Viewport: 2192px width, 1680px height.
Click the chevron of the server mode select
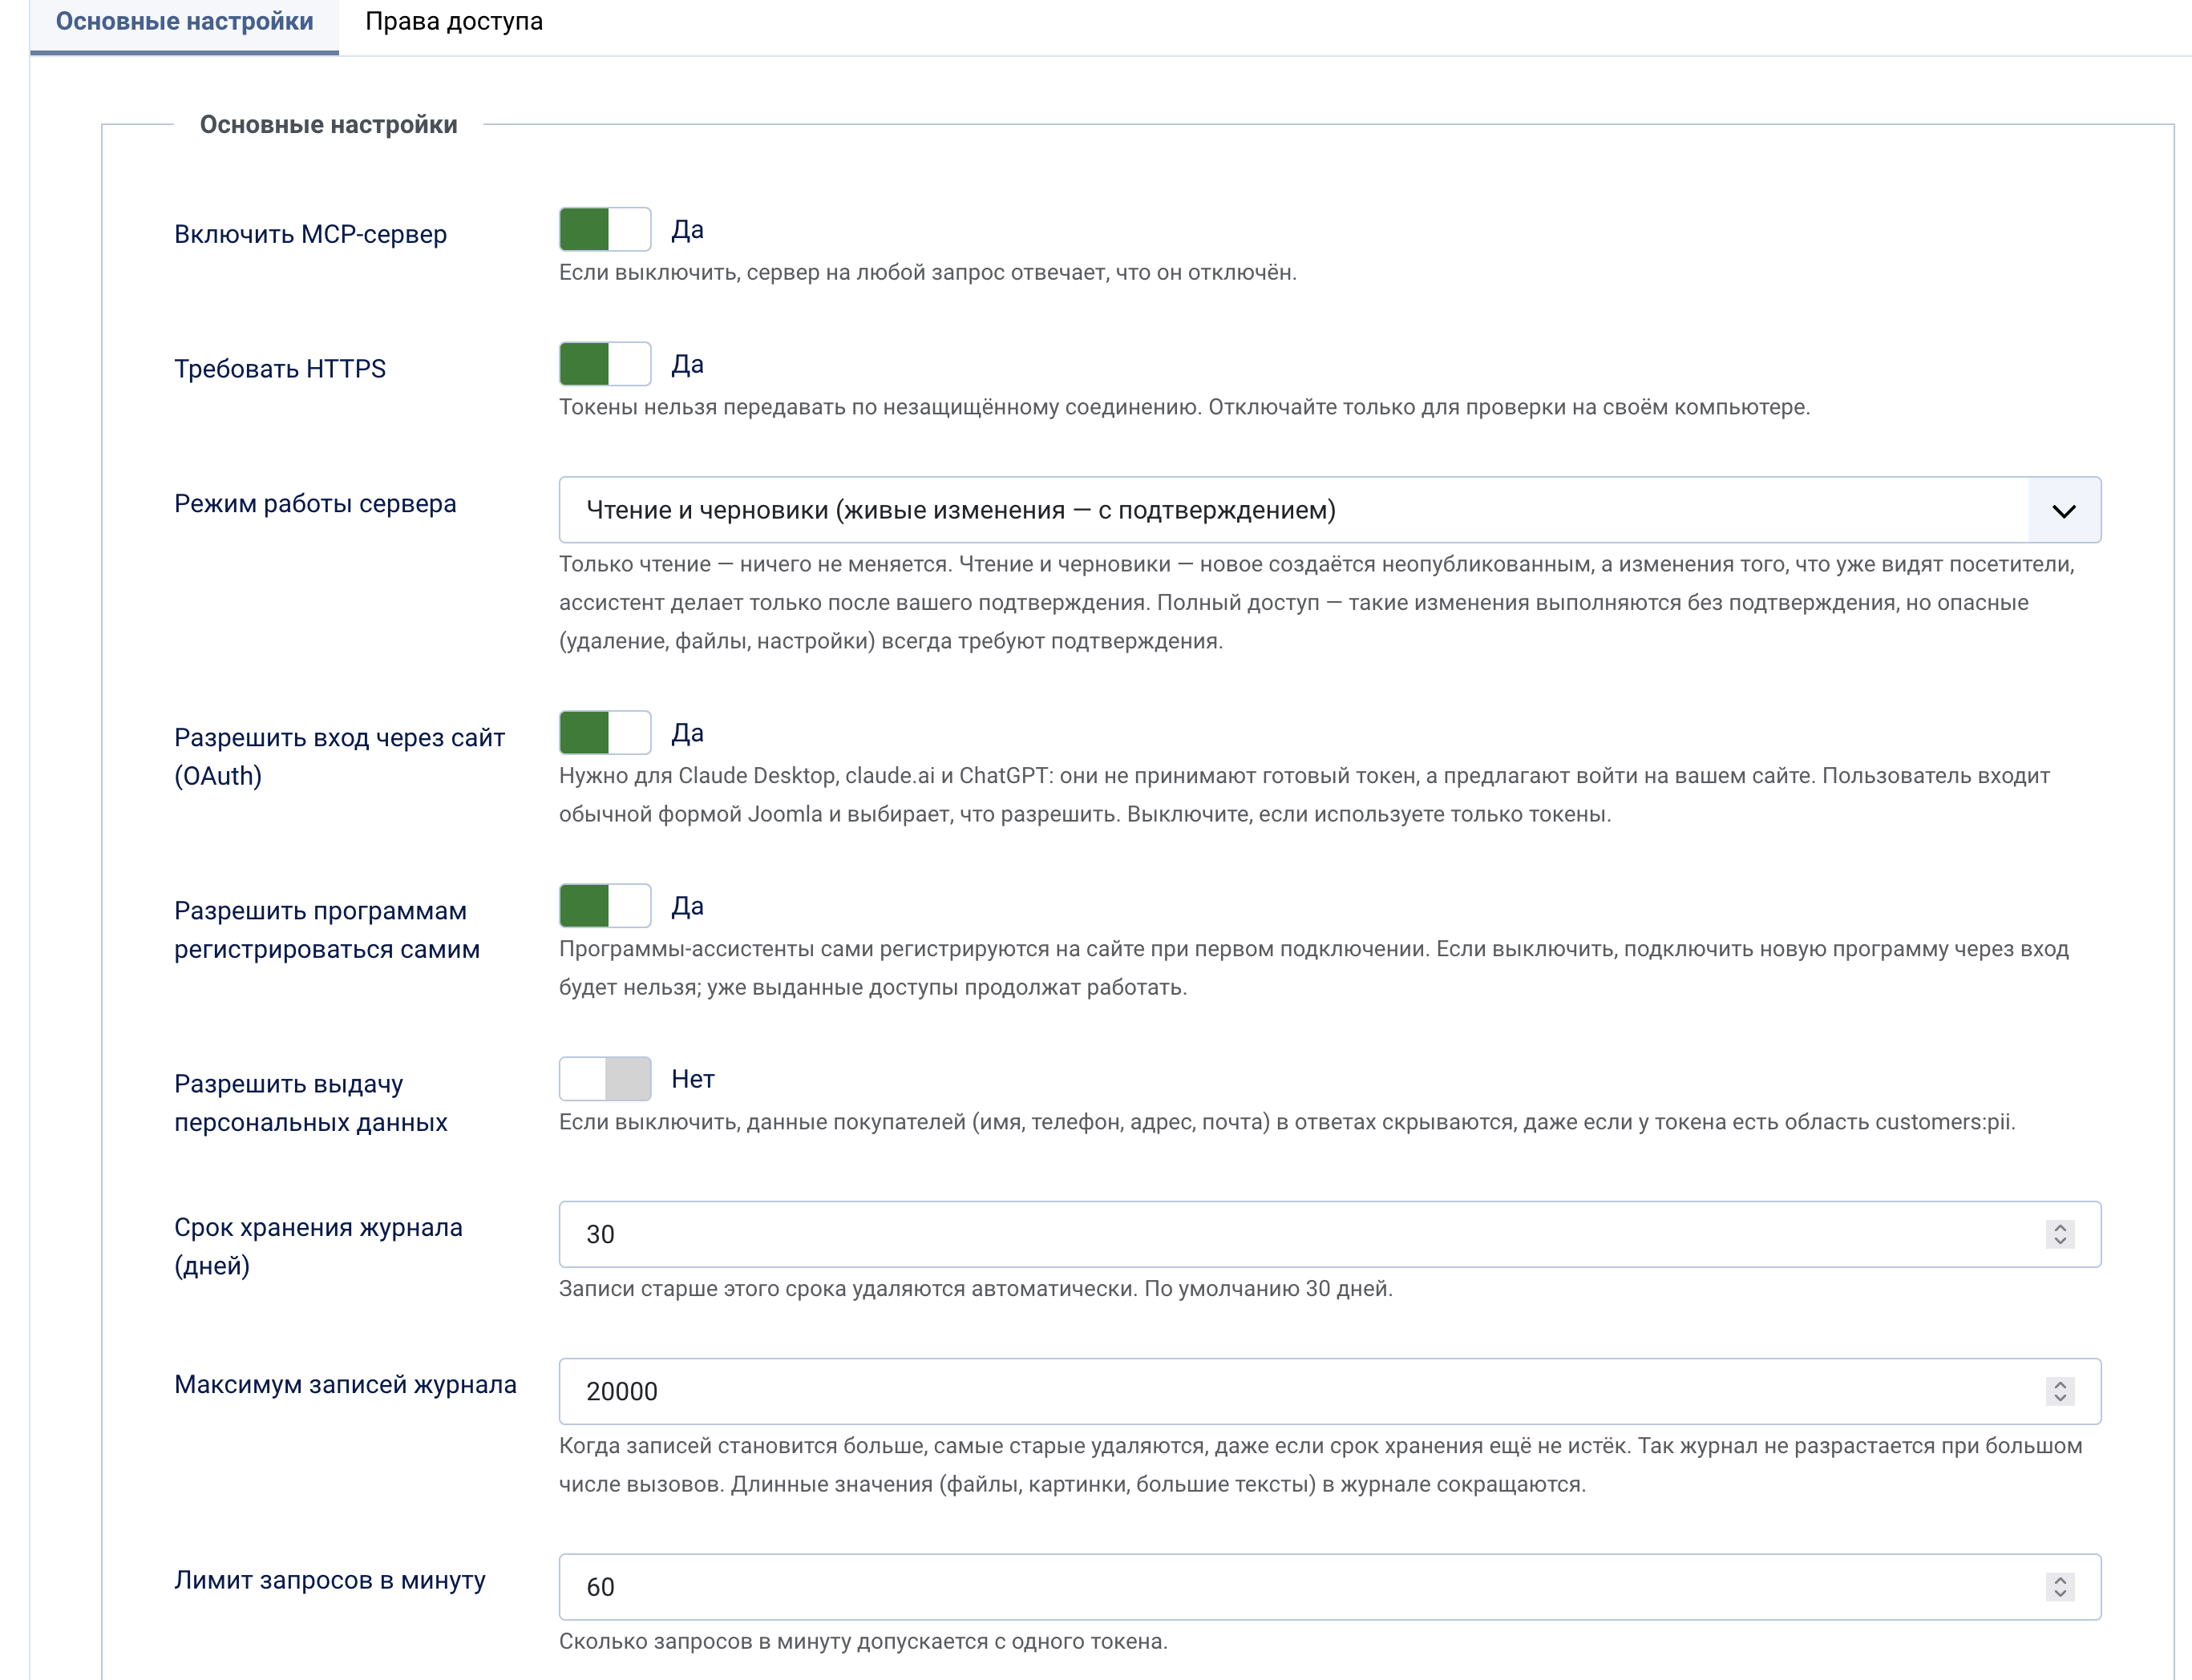point(2064,511)
